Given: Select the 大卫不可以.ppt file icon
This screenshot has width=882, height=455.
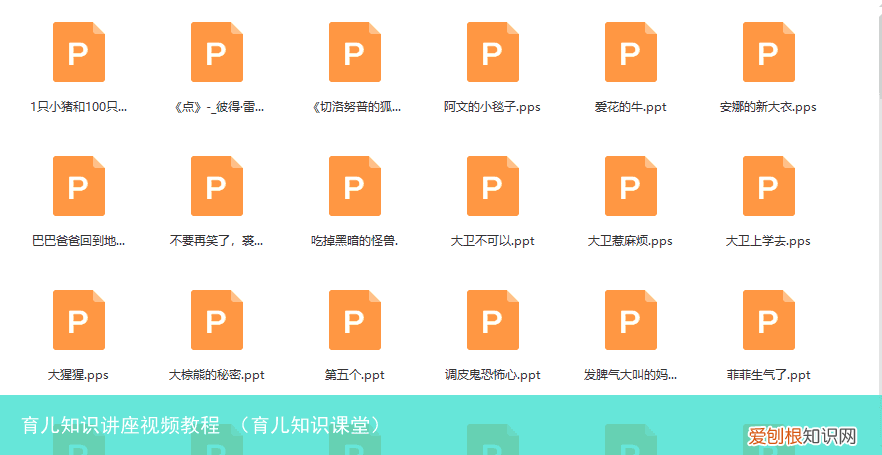Looking at the screenshot, I should [x=493, y=186].
